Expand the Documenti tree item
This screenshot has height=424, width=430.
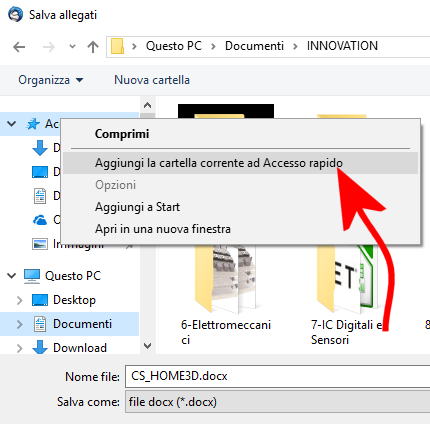[20, 324]
